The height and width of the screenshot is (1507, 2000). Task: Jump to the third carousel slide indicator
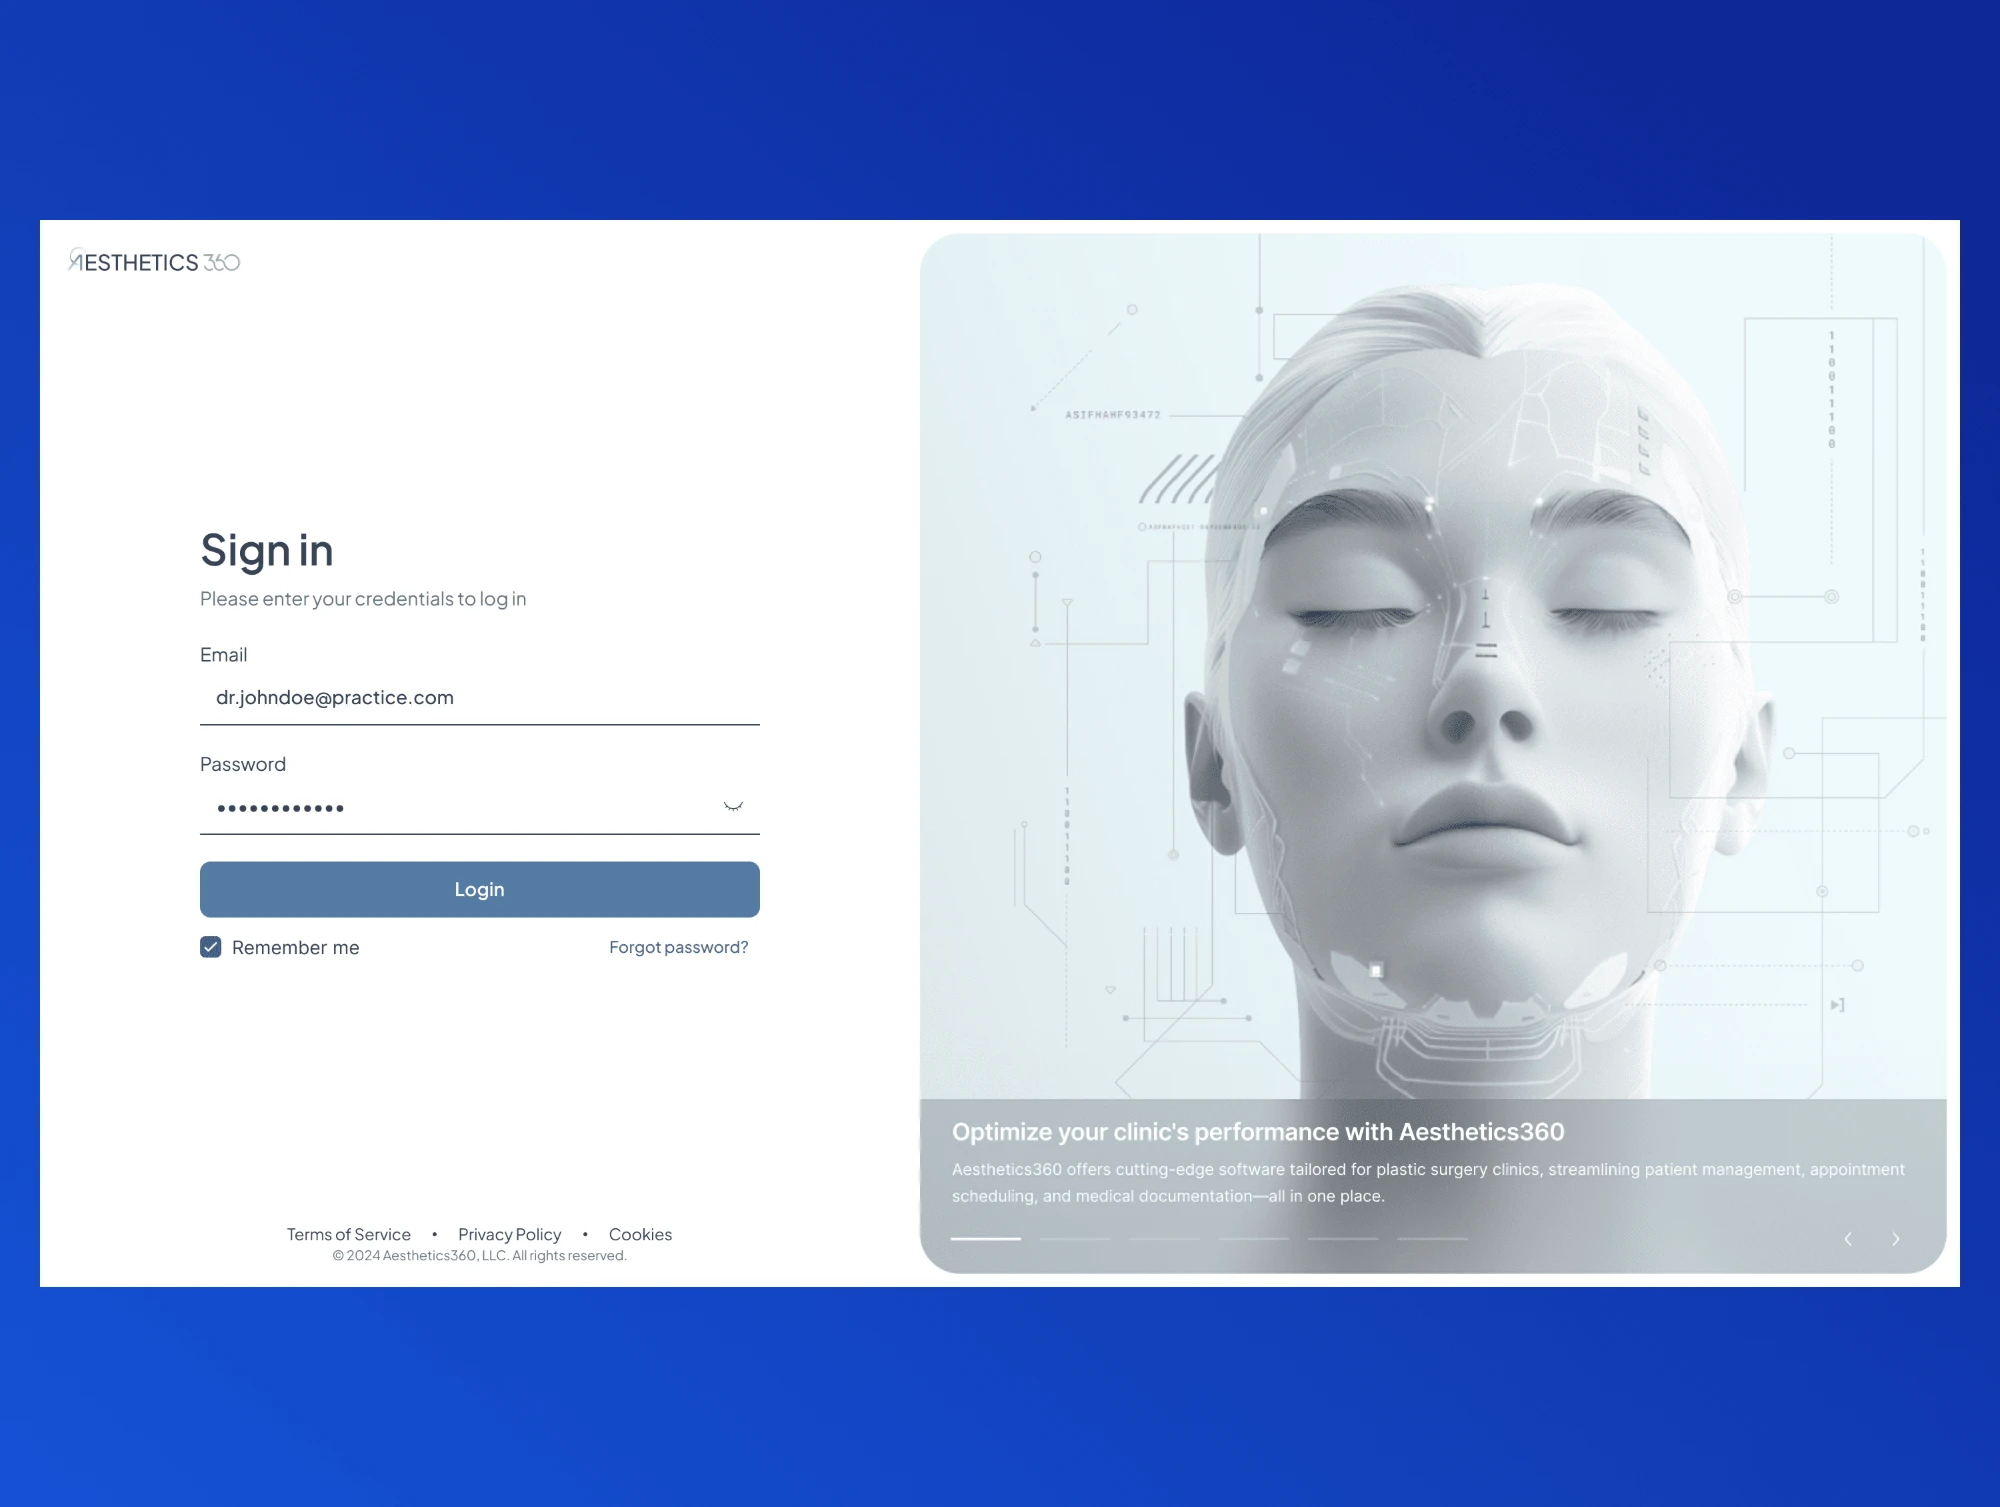[1164, 1239]
